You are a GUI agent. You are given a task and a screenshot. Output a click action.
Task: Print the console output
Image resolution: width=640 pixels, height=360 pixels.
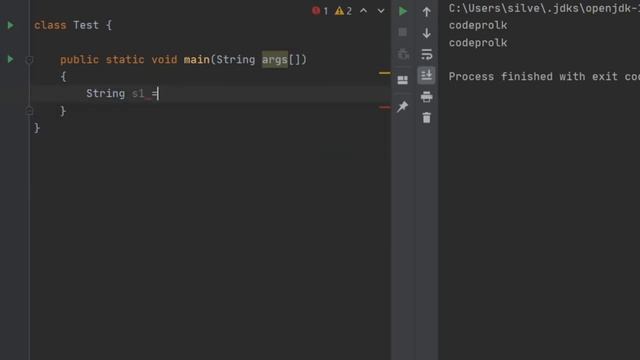click(427, 97)
